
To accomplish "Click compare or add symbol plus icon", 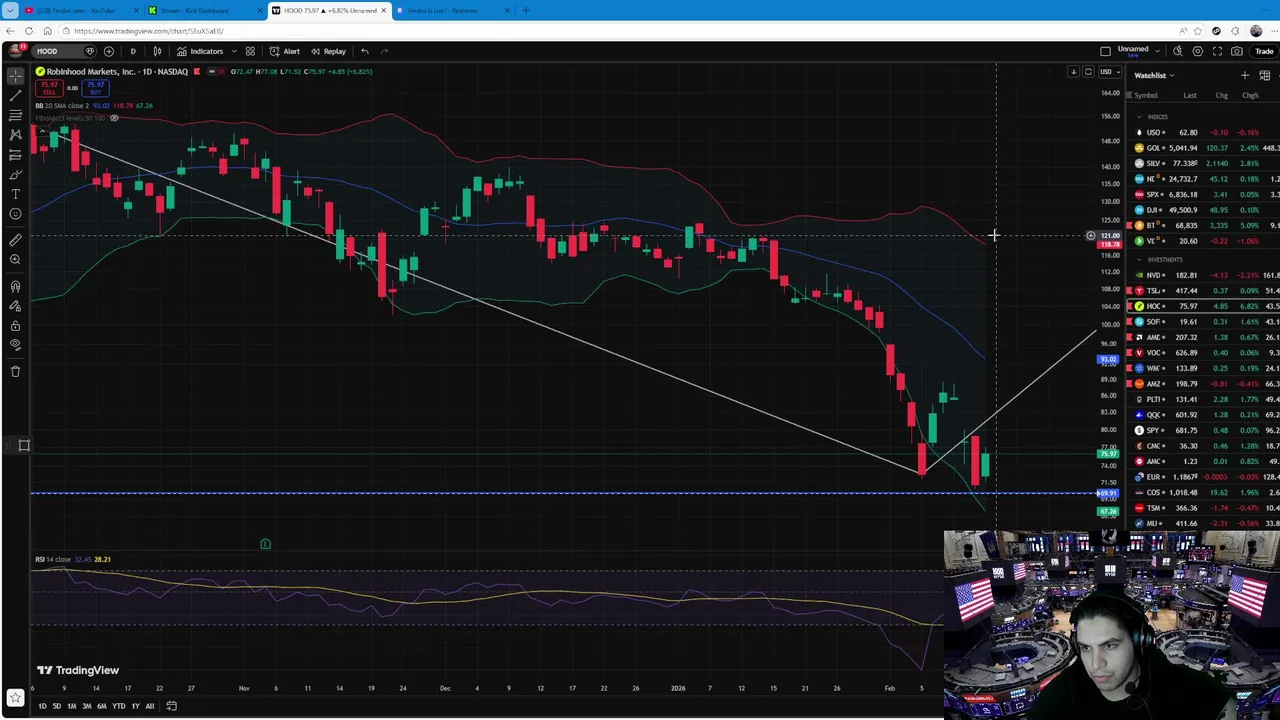I will point(109,51).
